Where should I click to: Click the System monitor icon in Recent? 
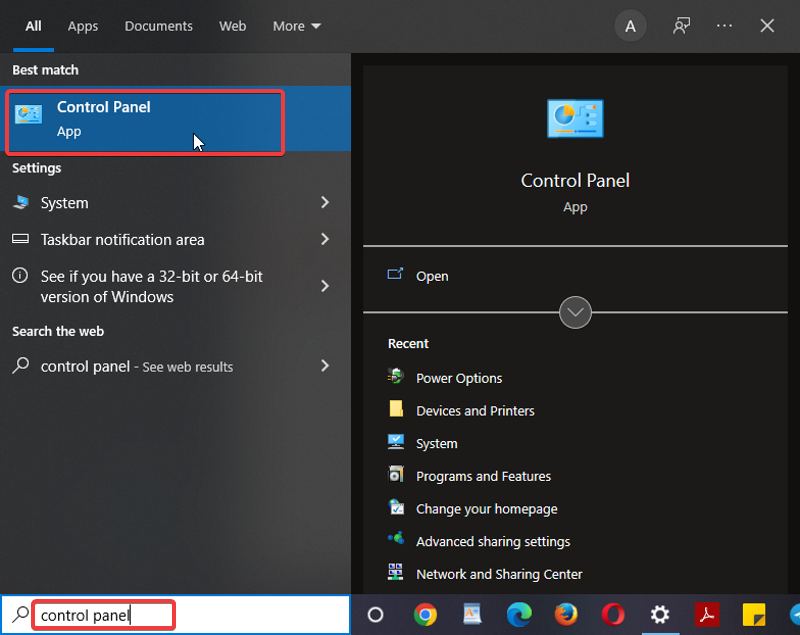(x=396, y=442)
